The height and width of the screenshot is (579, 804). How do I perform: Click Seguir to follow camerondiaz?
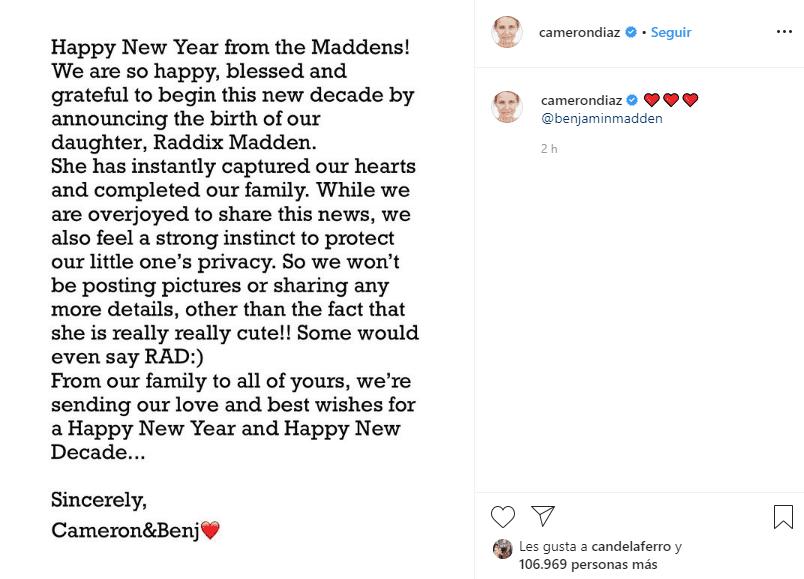click(670, 32)
